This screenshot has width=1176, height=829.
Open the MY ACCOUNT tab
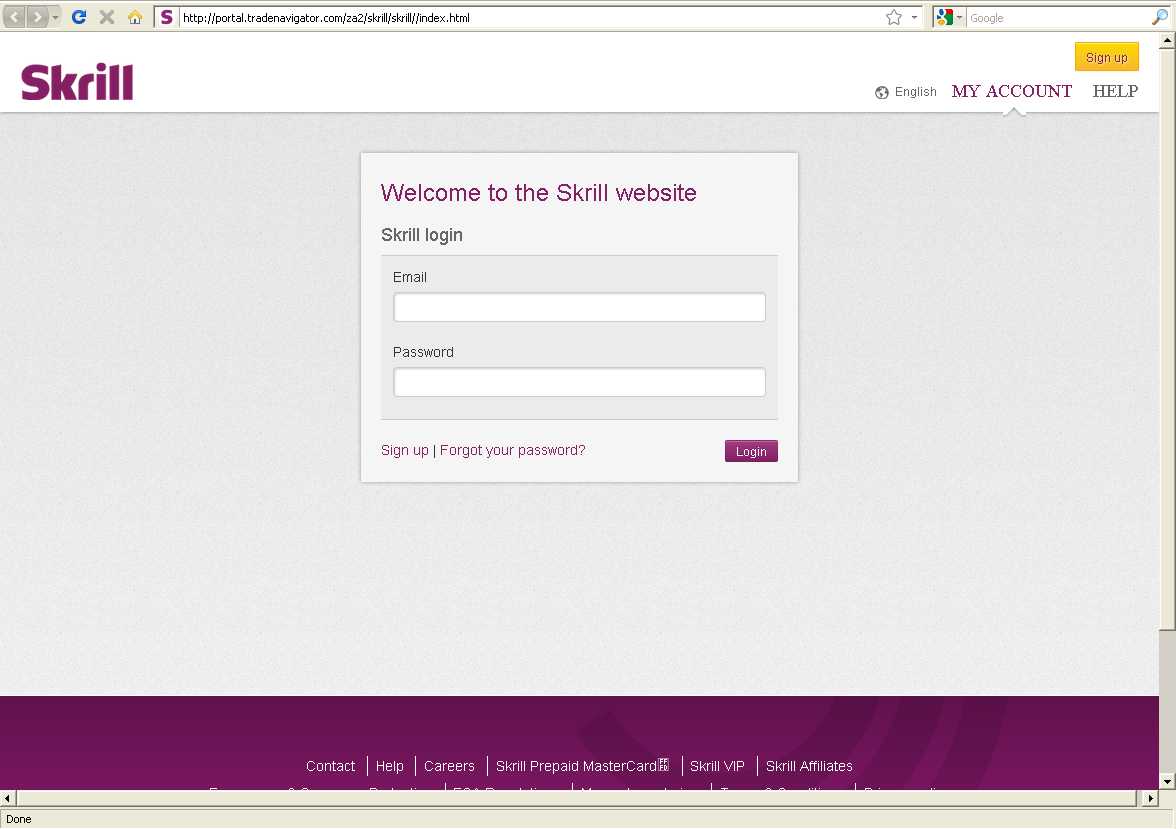pyautogui.click(x=1011, y=92)
